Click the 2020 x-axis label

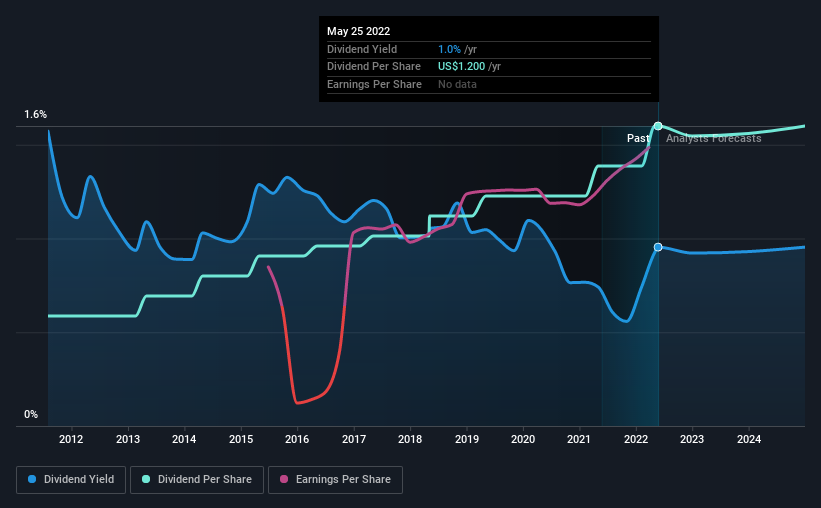tap(523, 439)
